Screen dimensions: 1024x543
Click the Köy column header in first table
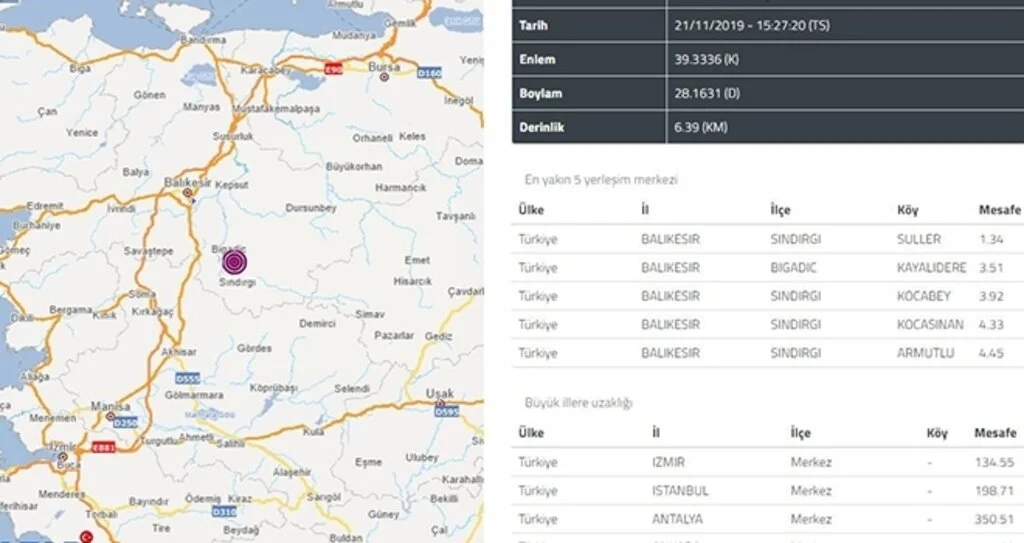[908, 210]
